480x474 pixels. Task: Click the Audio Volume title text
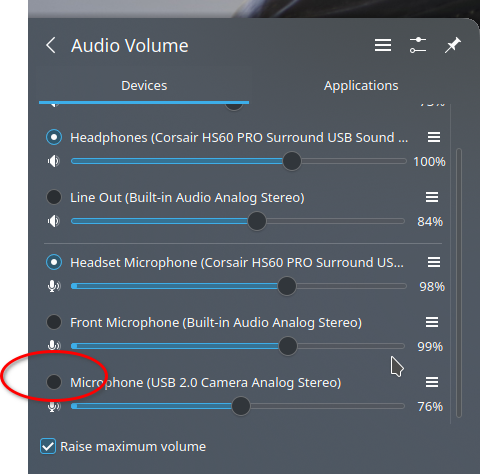(130, 46)
